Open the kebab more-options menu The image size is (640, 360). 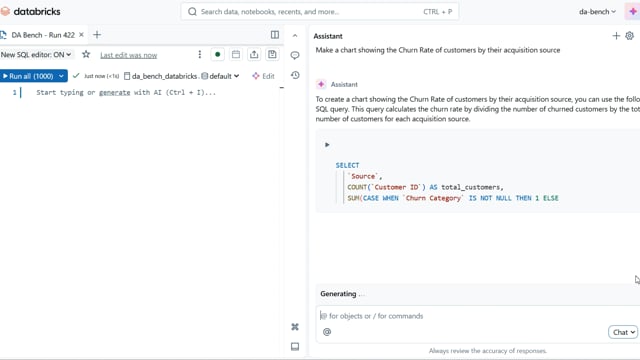point(200,54)
